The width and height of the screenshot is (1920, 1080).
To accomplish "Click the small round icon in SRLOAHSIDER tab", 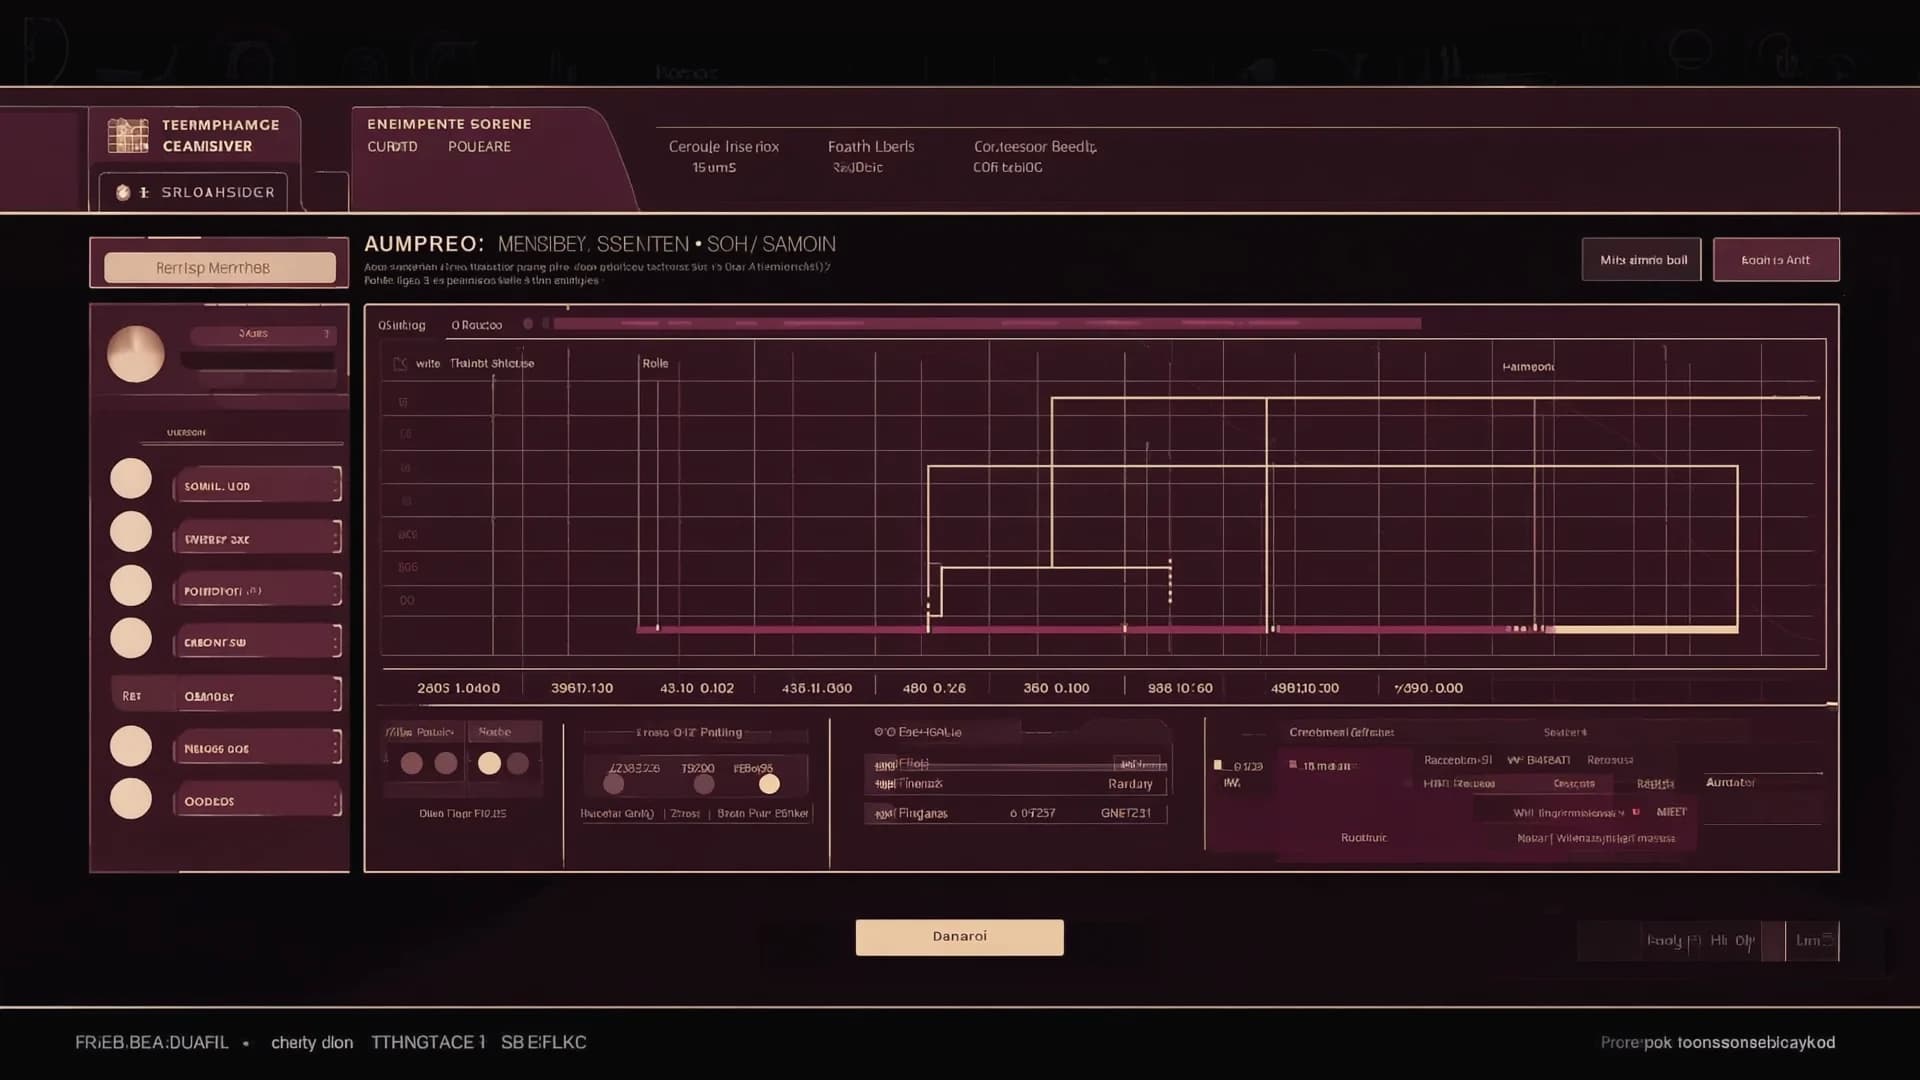I will coord(123,192).
